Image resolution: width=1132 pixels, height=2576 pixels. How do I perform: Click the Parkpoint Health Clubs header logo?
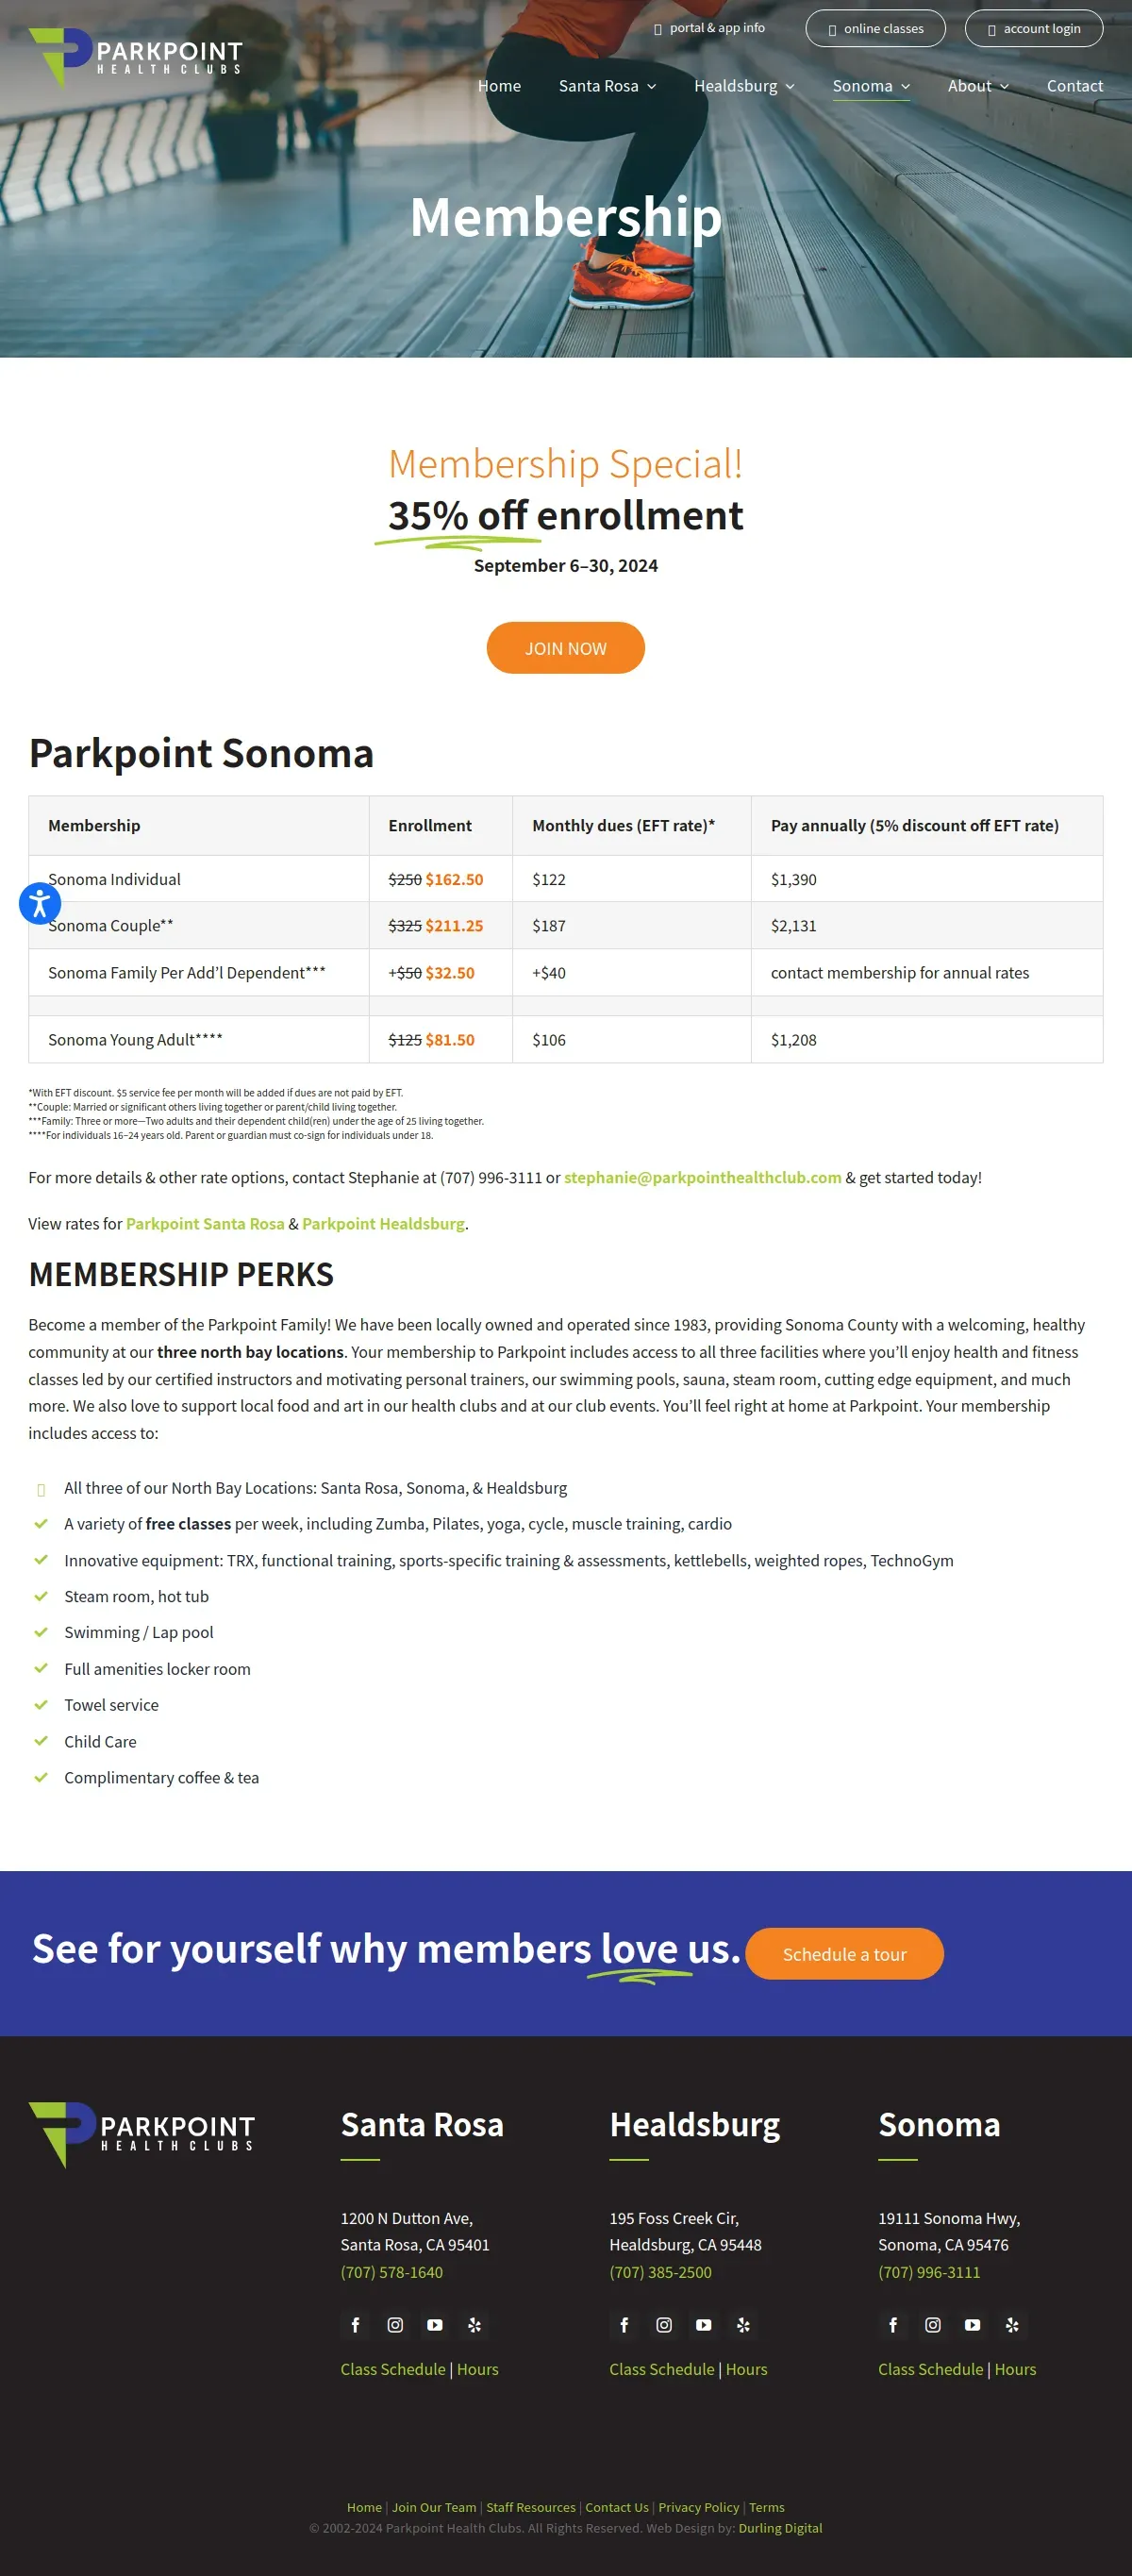(x=136, y=57)
